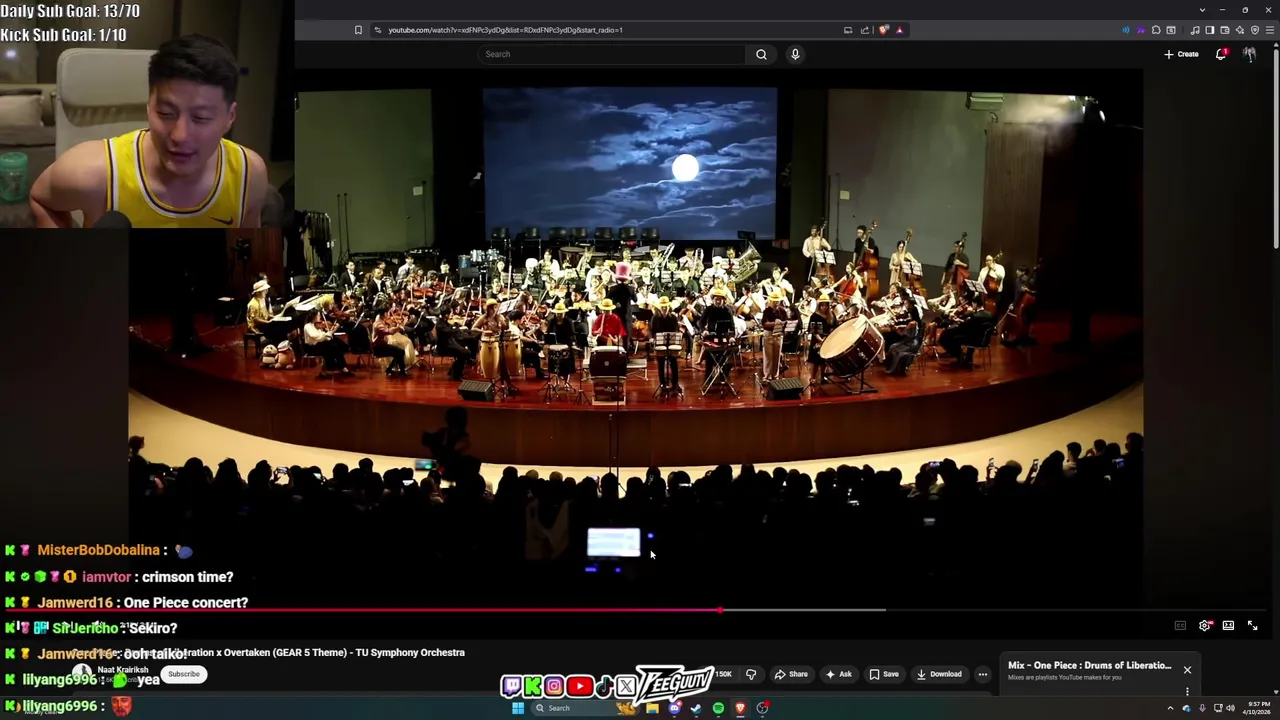Open YouTube notifications bell
The width and height of the screenshot is (1280, 720).
[x=1220, y=54]
